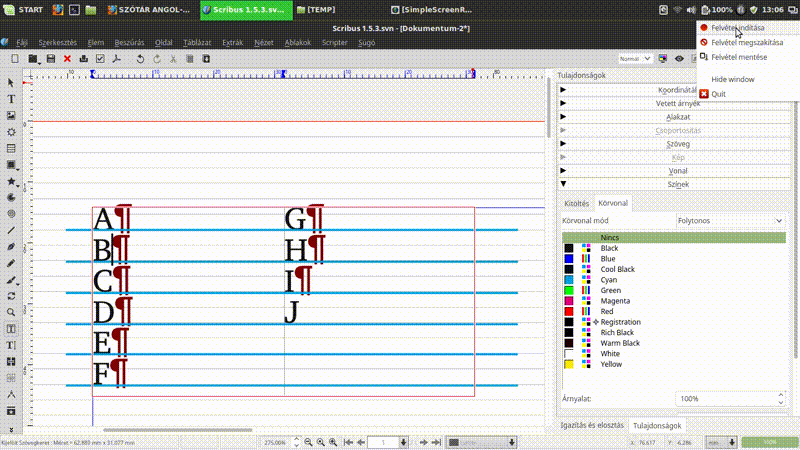Viewport: 800px width, 450px height.
Task: Collapse the Színek section
Action: tap(677, 184)
